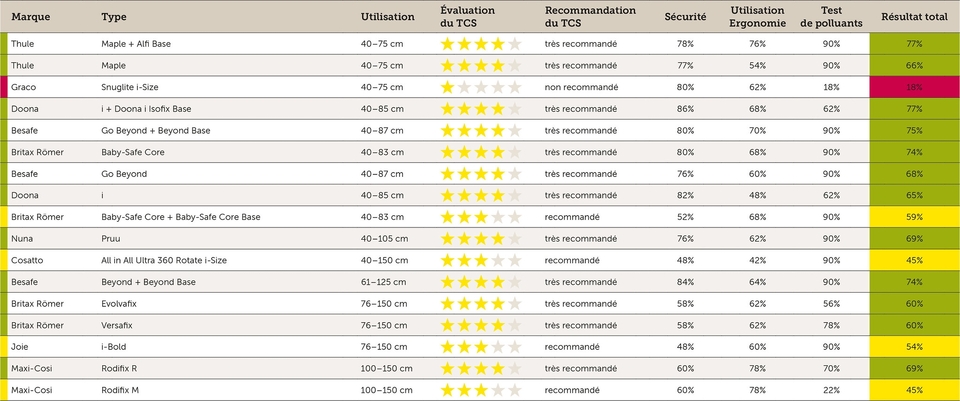The height and width of the screenshot is (401, 960).
Task: Click the non recommandé recommendation text
Action: tap(580, 87)
